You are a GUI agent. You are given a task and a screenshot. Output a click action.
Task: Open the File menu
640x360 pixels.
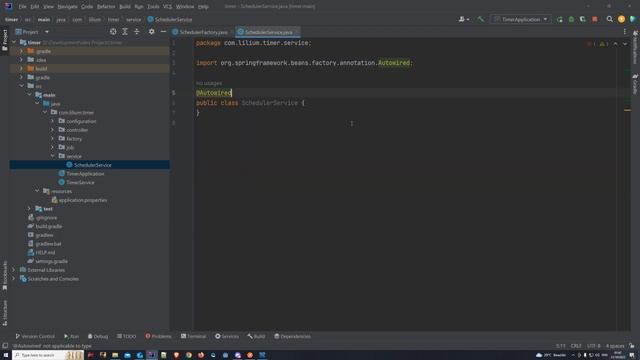pos(22,7)
